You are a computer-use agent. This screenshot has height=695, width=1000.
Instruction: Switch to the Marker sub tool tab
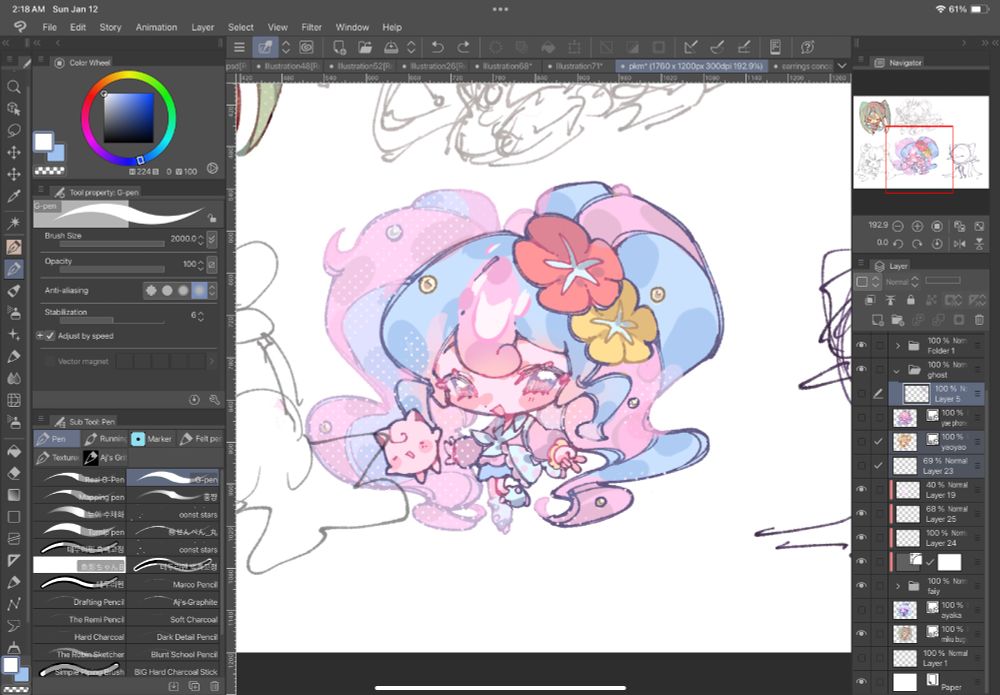(152, 439)
